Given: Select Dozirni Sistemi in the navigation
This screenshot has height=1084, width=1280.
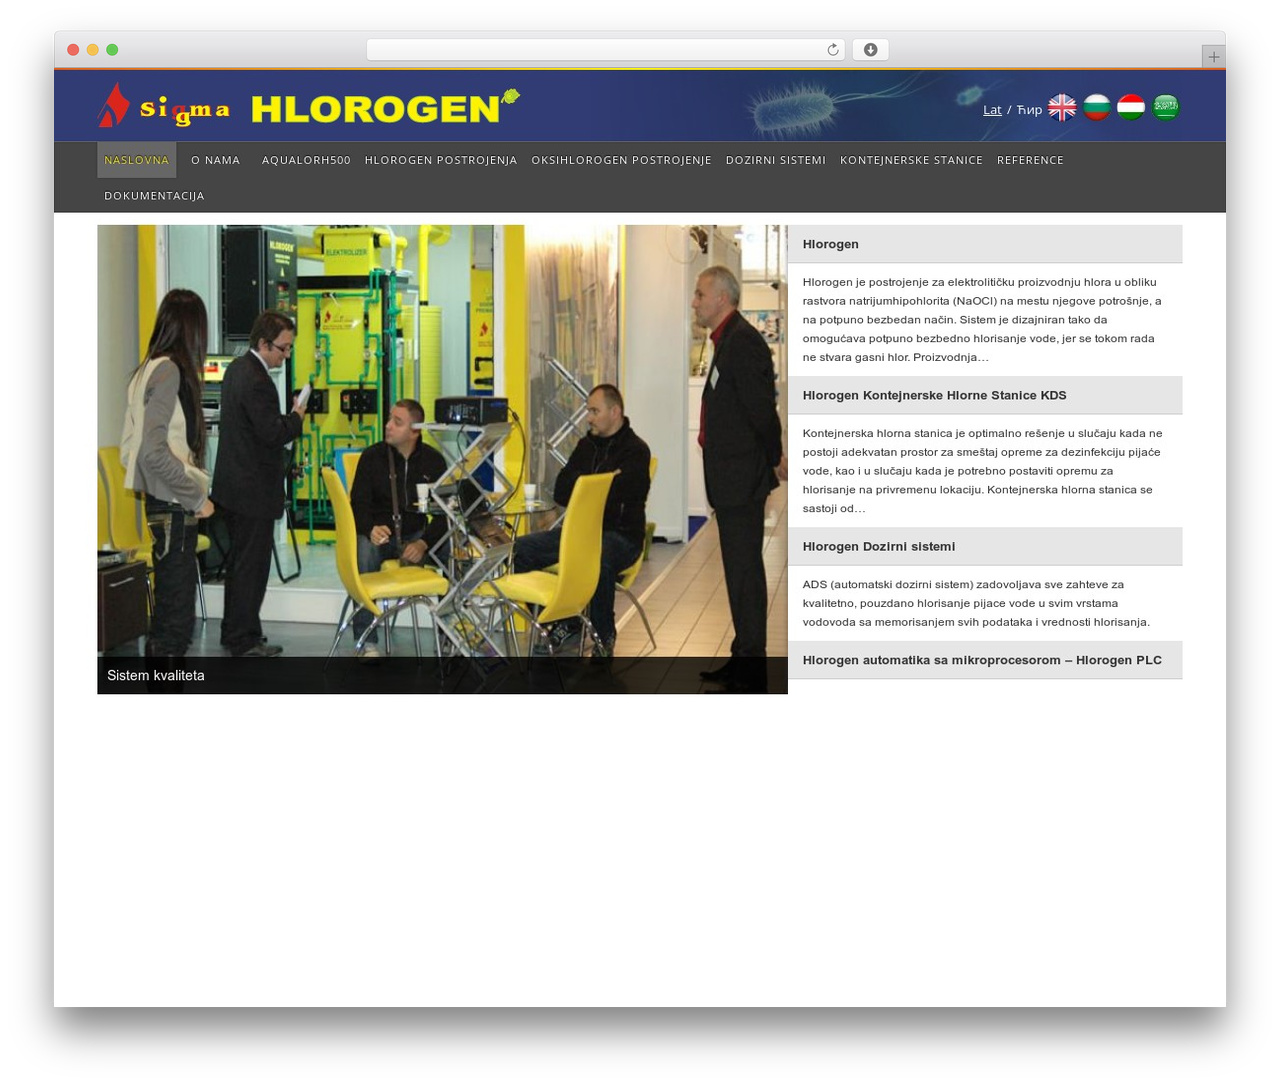Looking at the screenshot, I should pyautogui.click(x=776, y=160).
